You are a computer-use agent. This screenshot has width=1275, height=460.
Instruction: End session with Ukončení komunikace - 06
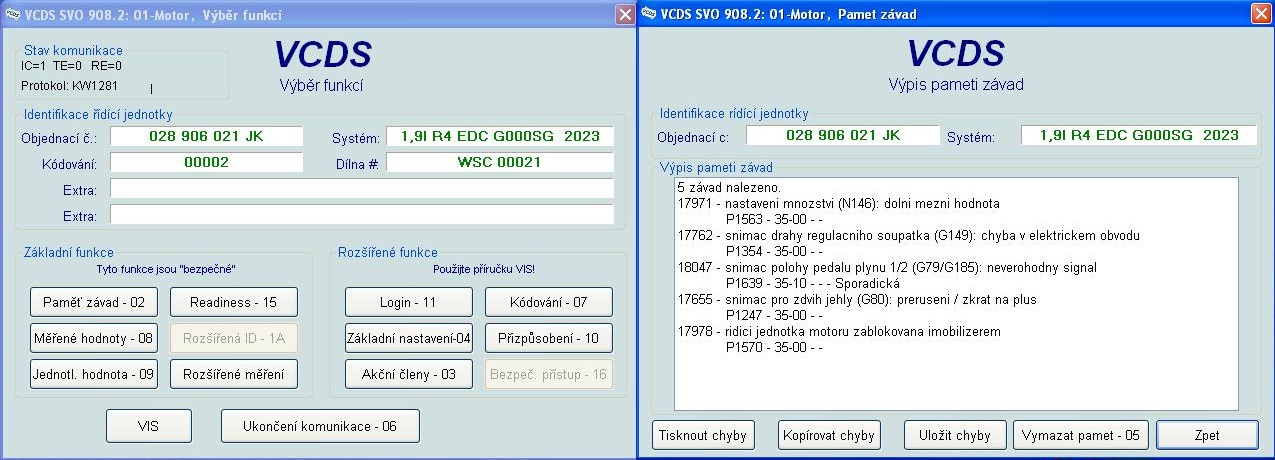pos(320,426)
